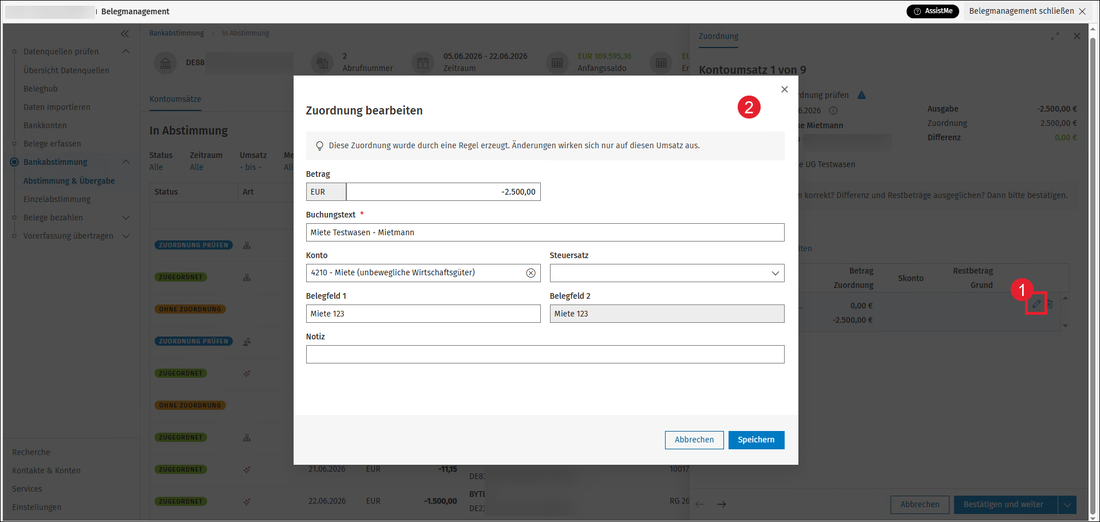Open the Umsatz filter - bis -
Image resolution: width=1100 pixels, height=522 pixels.
coord(250,168)
